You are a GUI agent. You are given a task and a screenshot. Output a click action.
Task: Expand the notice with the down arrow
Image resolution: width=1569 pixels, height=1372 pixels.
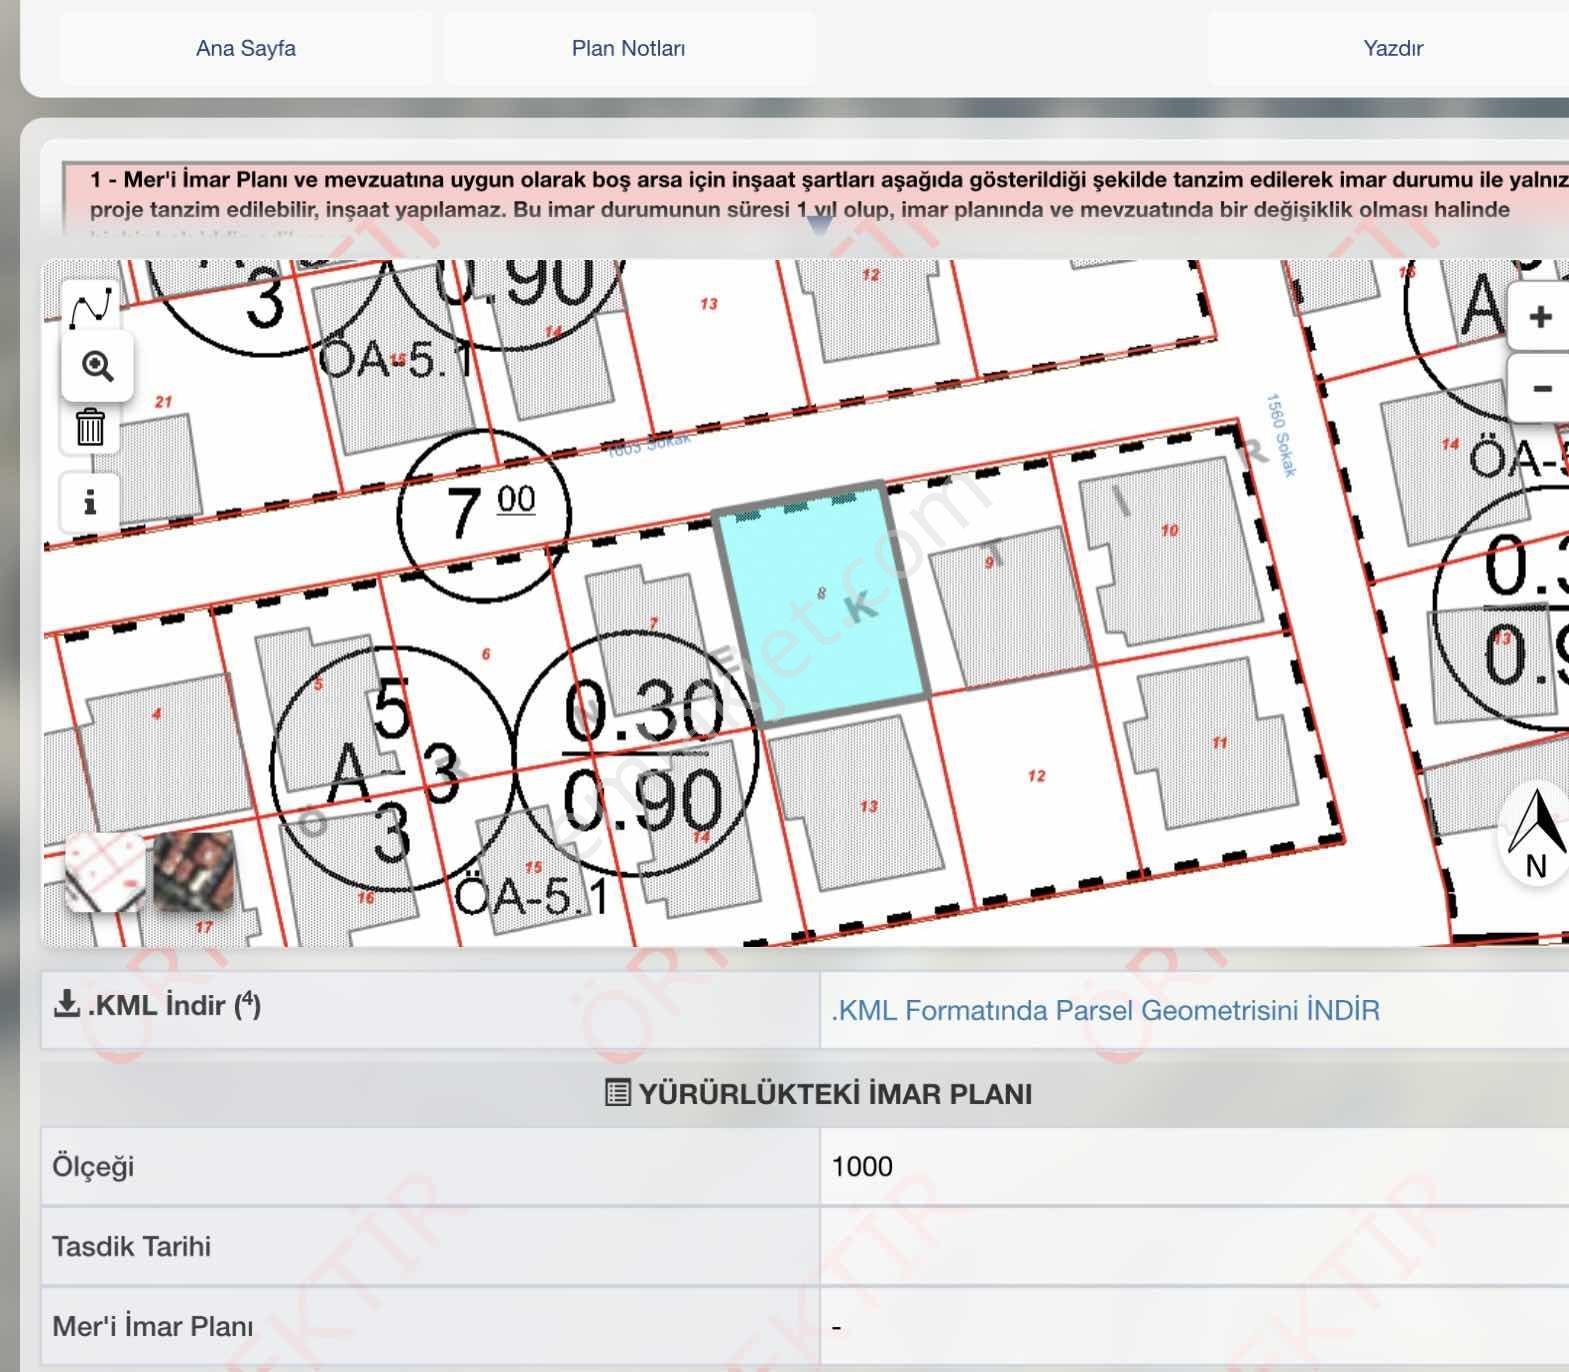pyautogui.click(x=819, y=226)
